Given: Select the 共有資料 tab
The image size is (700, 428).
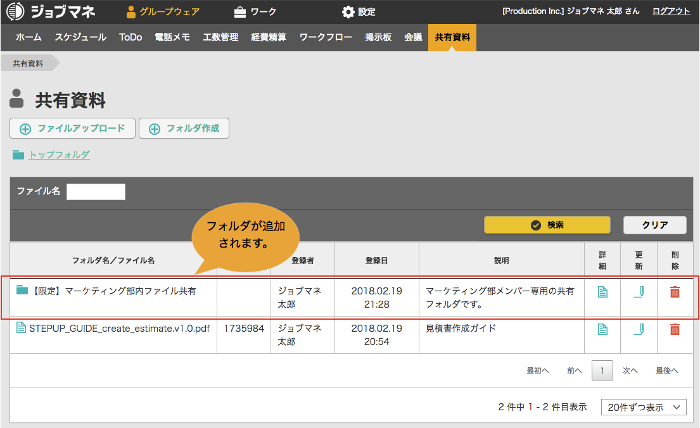Looking at the screenshot, I should [452, 37].
